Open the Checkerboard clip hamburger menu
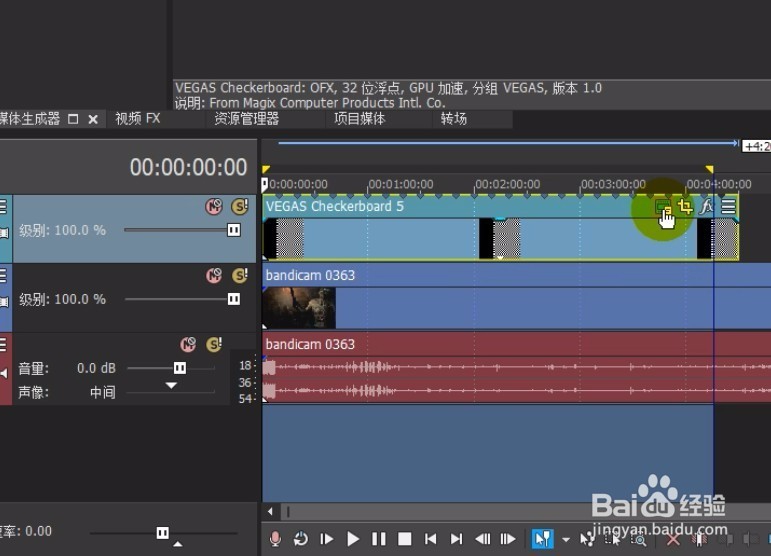 pyautogui.click(x=728, y=206)
